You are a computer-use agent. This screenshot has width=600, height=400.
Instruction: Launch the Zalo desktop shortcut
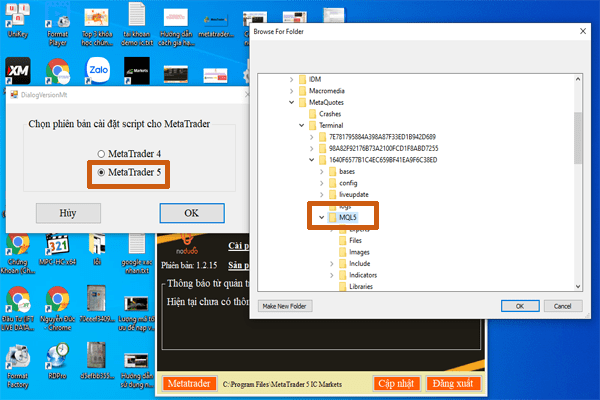click(x=98, y=70)
